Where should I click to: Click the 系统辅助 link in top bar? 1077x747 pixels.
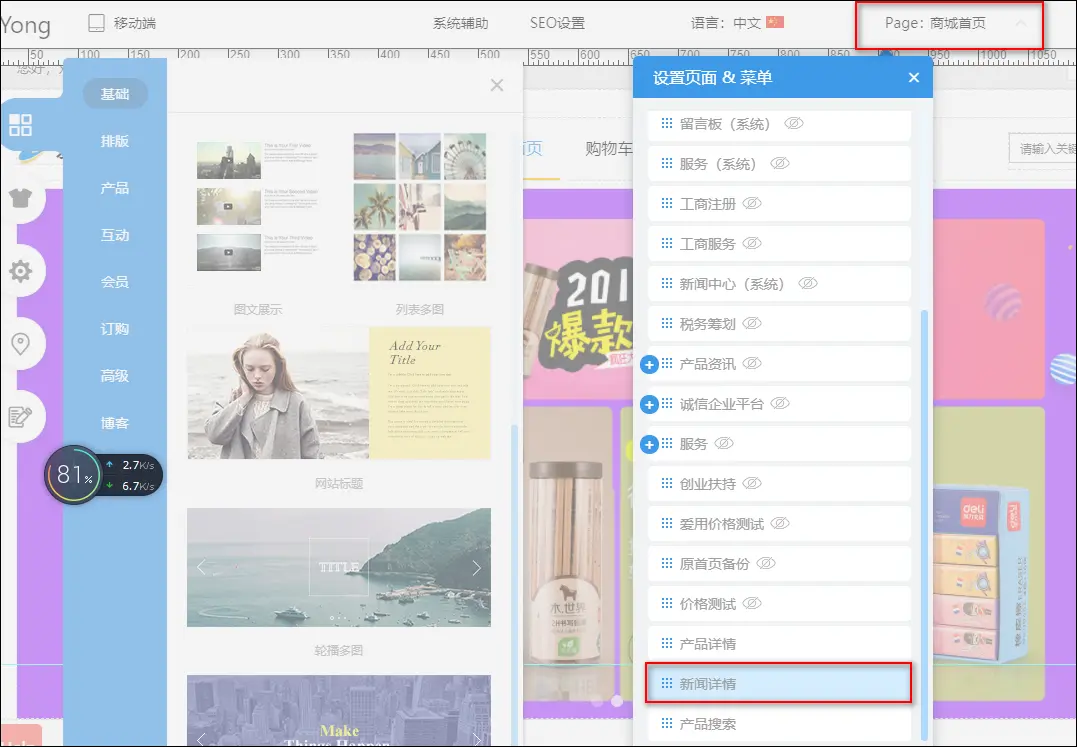click(460, 23)
